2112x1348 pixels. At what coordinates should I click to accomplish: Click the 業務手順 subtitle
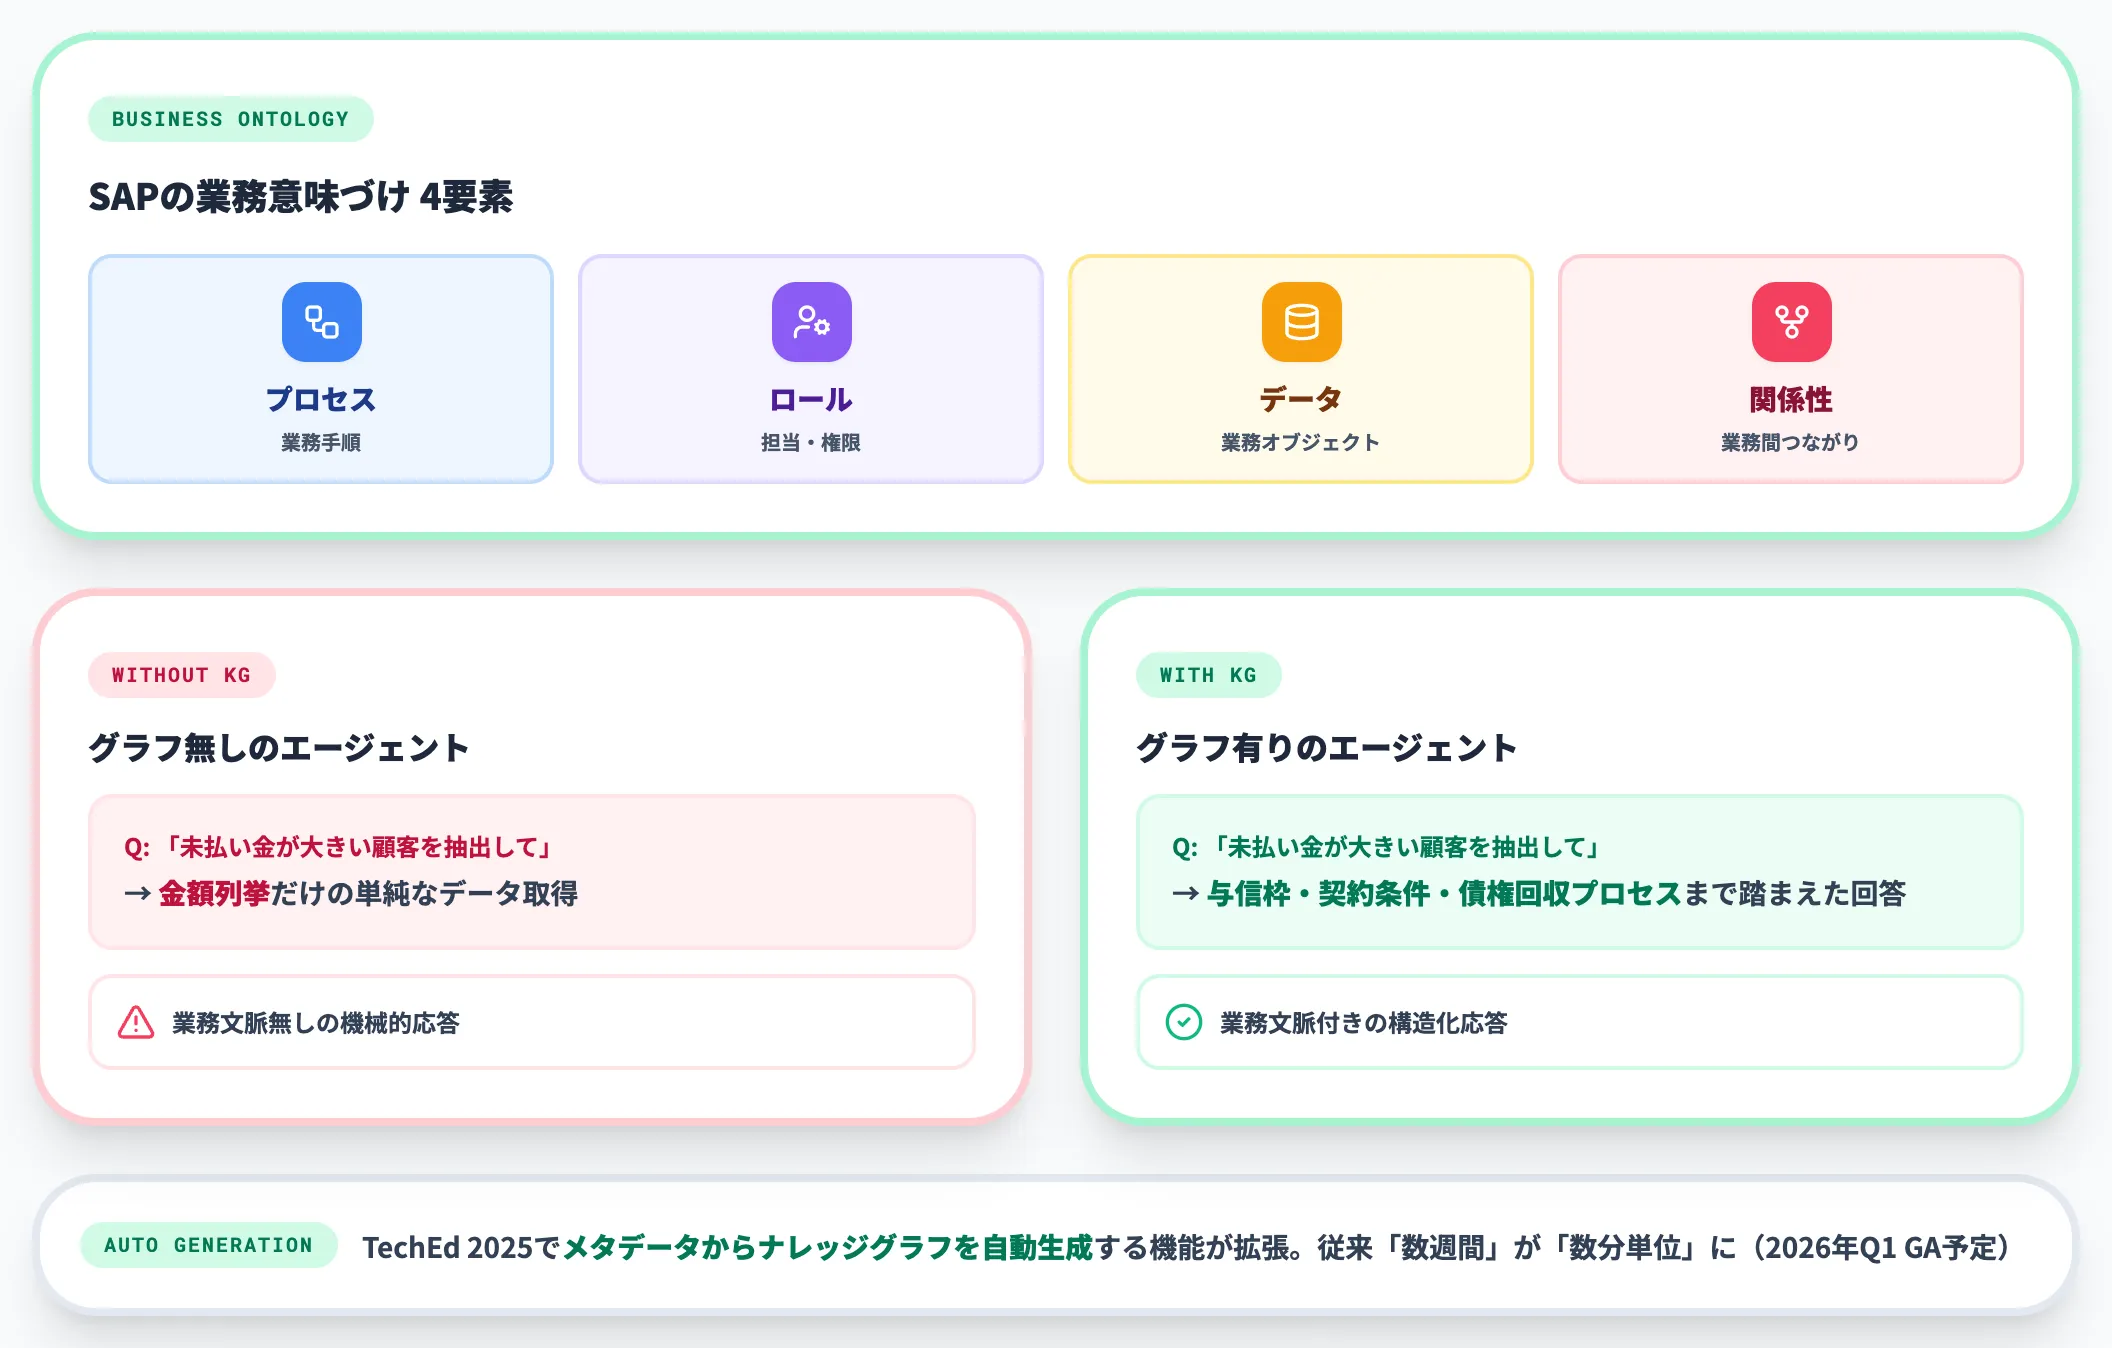click(321, 442)
